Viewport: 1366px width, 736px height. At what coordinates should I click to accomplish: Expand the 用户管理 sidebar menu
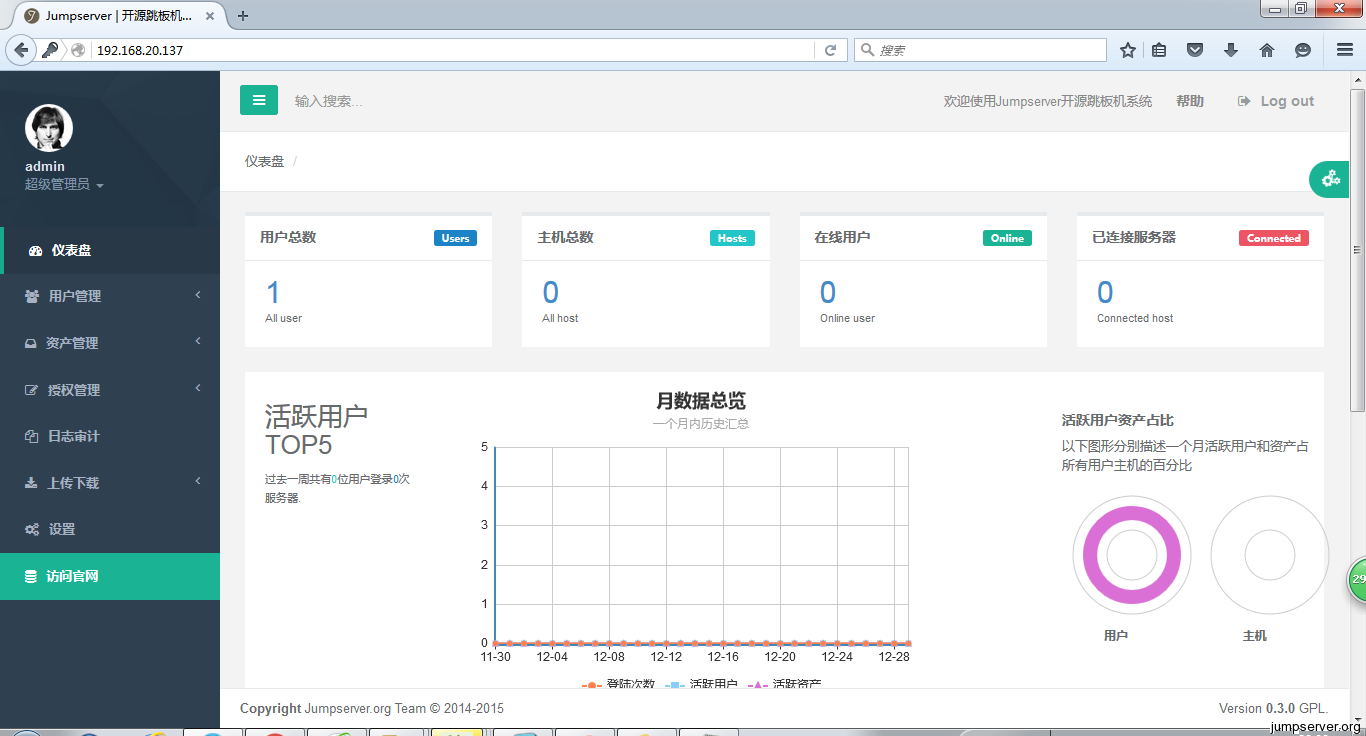(75, 296)
